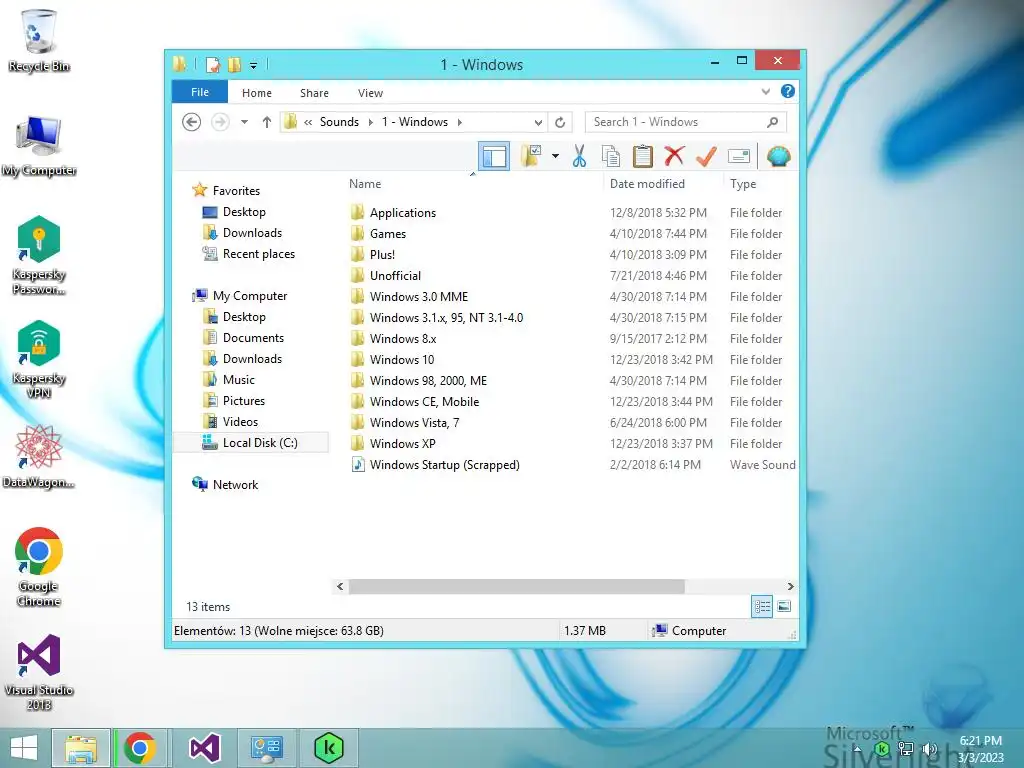Sort by the Name column header
Viewport: 1024px width, 768px height.
tap(365, 184)
